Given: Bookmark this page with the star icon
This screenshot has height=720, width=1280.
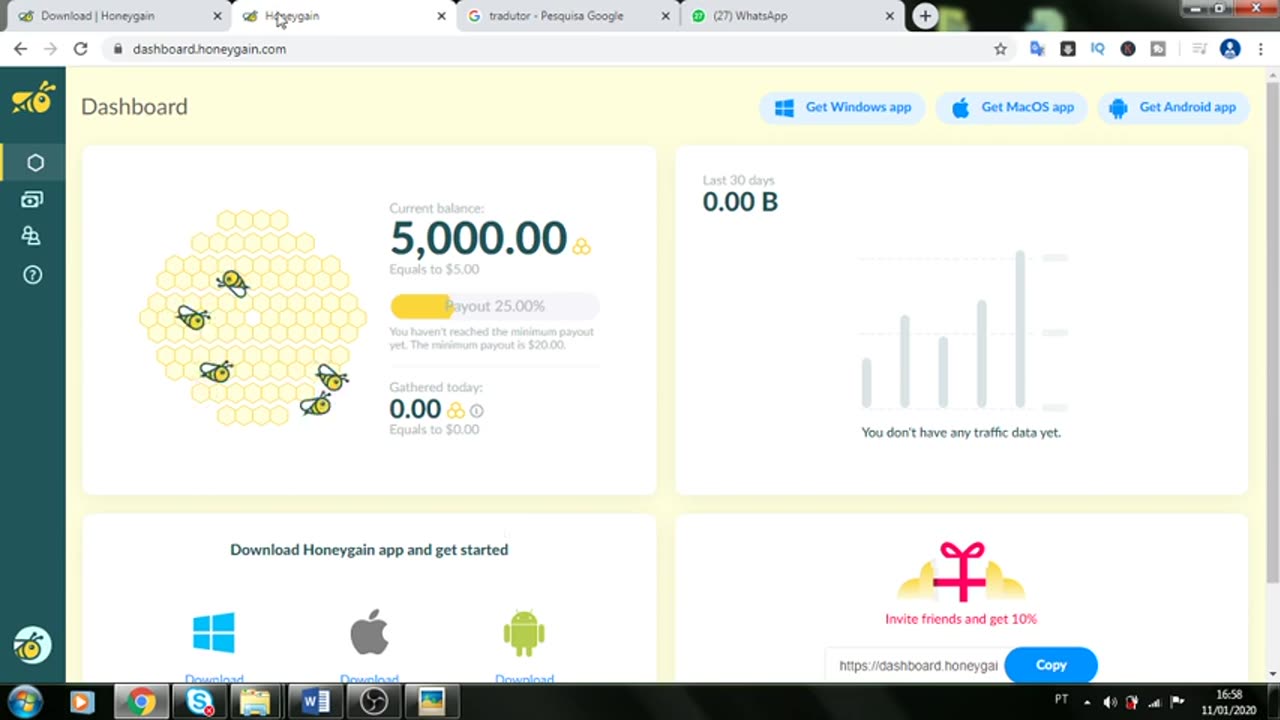Looking at the screenshot, I should [x=1000, y=49].
